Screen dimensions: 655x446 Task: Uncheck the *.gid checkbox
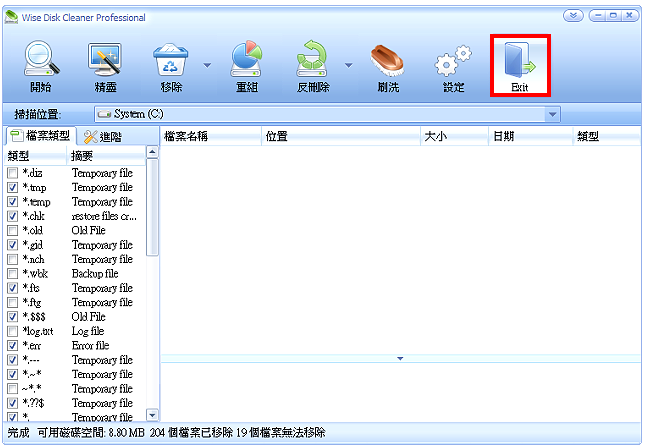[x=13, y=244]
